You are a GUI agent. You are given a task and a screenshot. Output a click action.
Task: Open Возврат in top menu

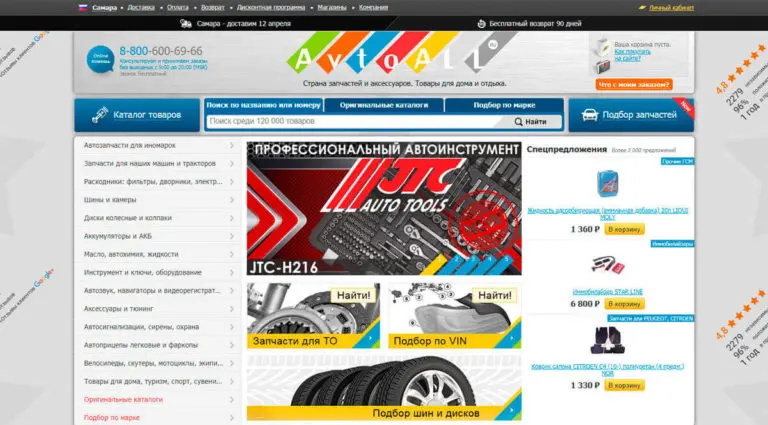click(213, 7)
